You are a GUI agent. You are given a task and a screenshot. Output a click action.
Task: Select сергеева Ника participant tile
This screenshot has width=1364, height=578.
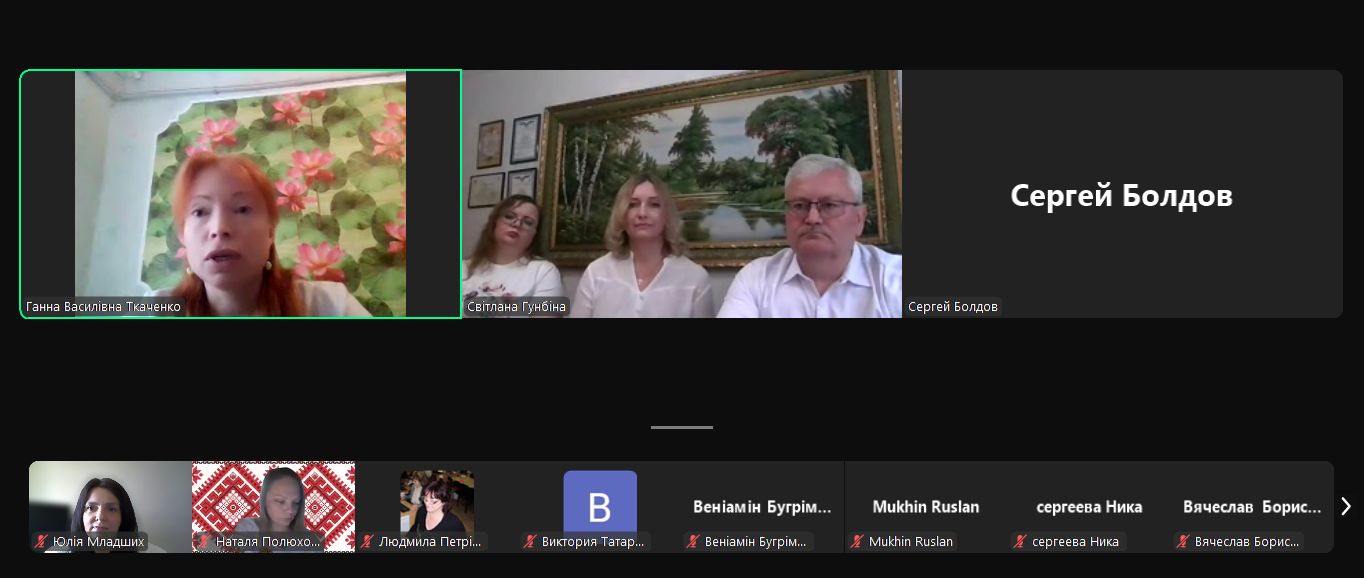(x=1089, y=507)
